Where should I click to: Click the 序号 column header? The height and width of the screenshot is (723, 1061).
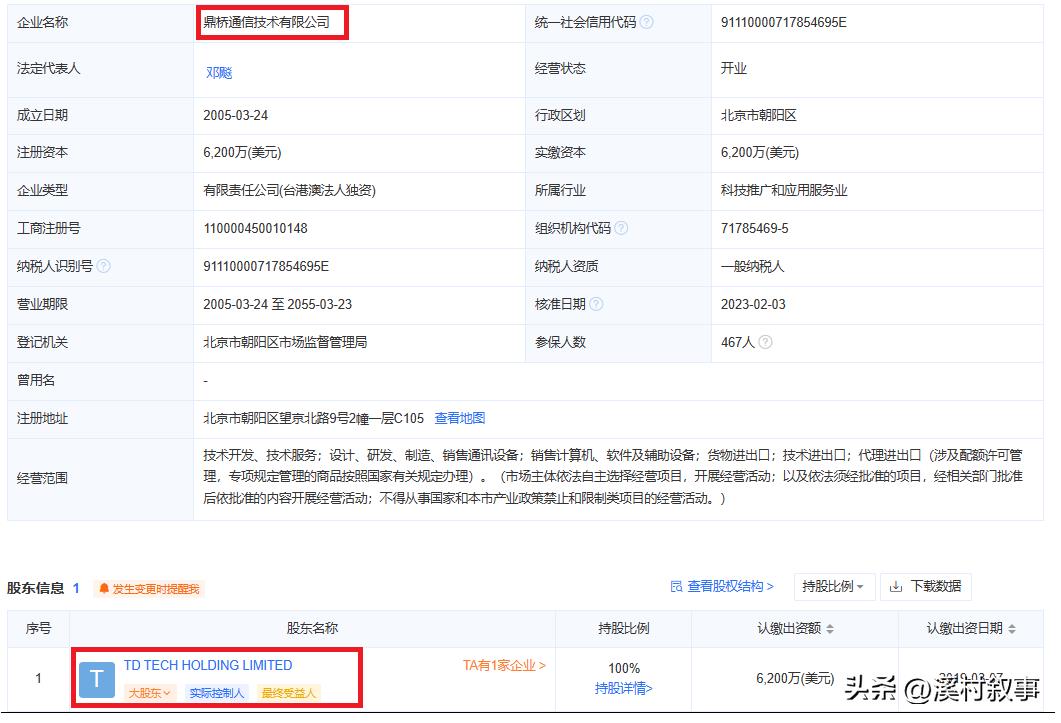[x=38, y=628]
